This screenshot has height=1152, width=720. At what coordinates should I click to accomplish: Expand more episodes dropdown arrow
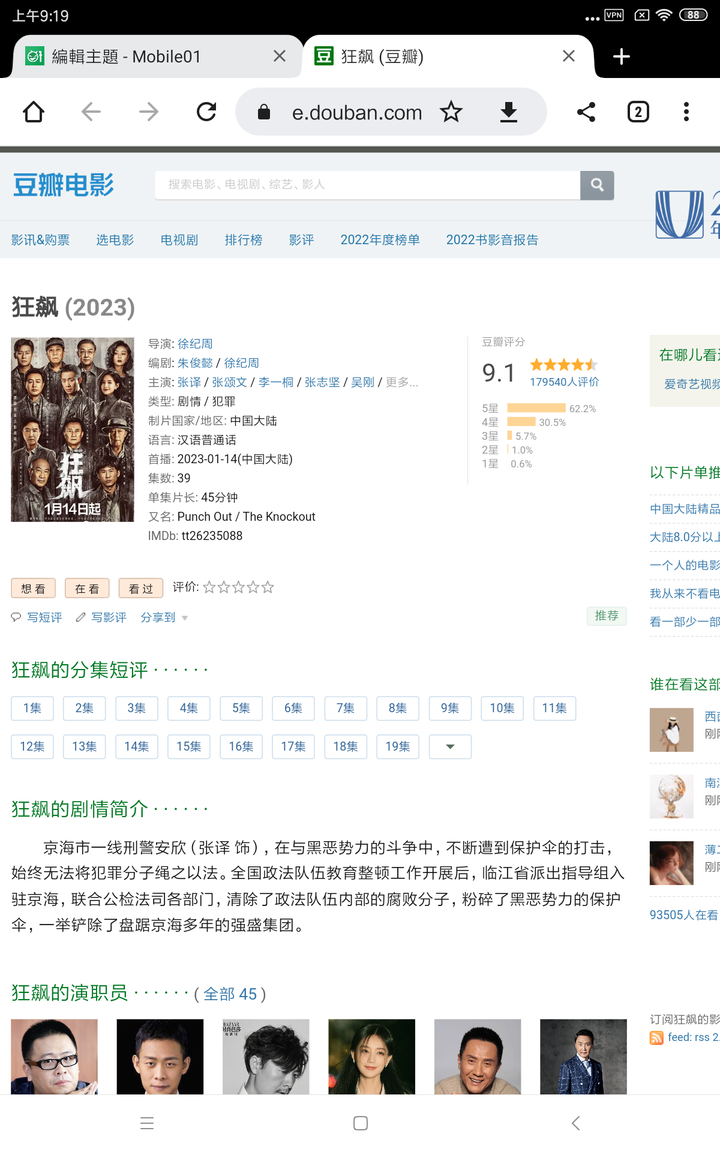coord(450,746)
